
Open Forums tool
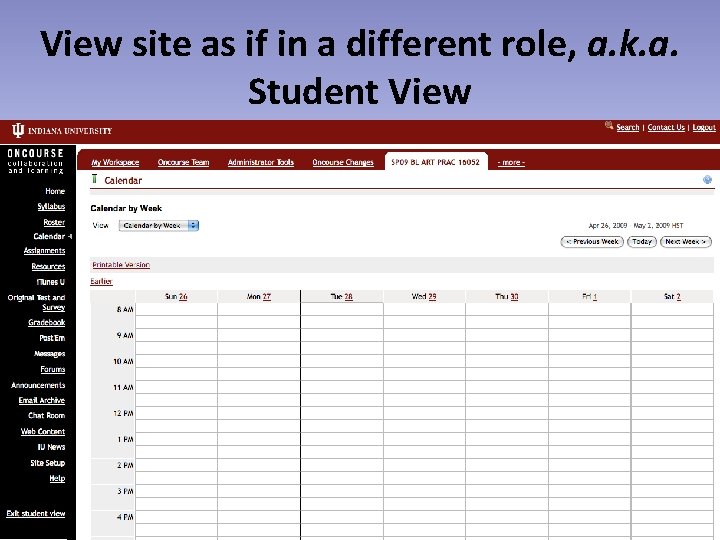pyautogui.click(x=53, y=369)
